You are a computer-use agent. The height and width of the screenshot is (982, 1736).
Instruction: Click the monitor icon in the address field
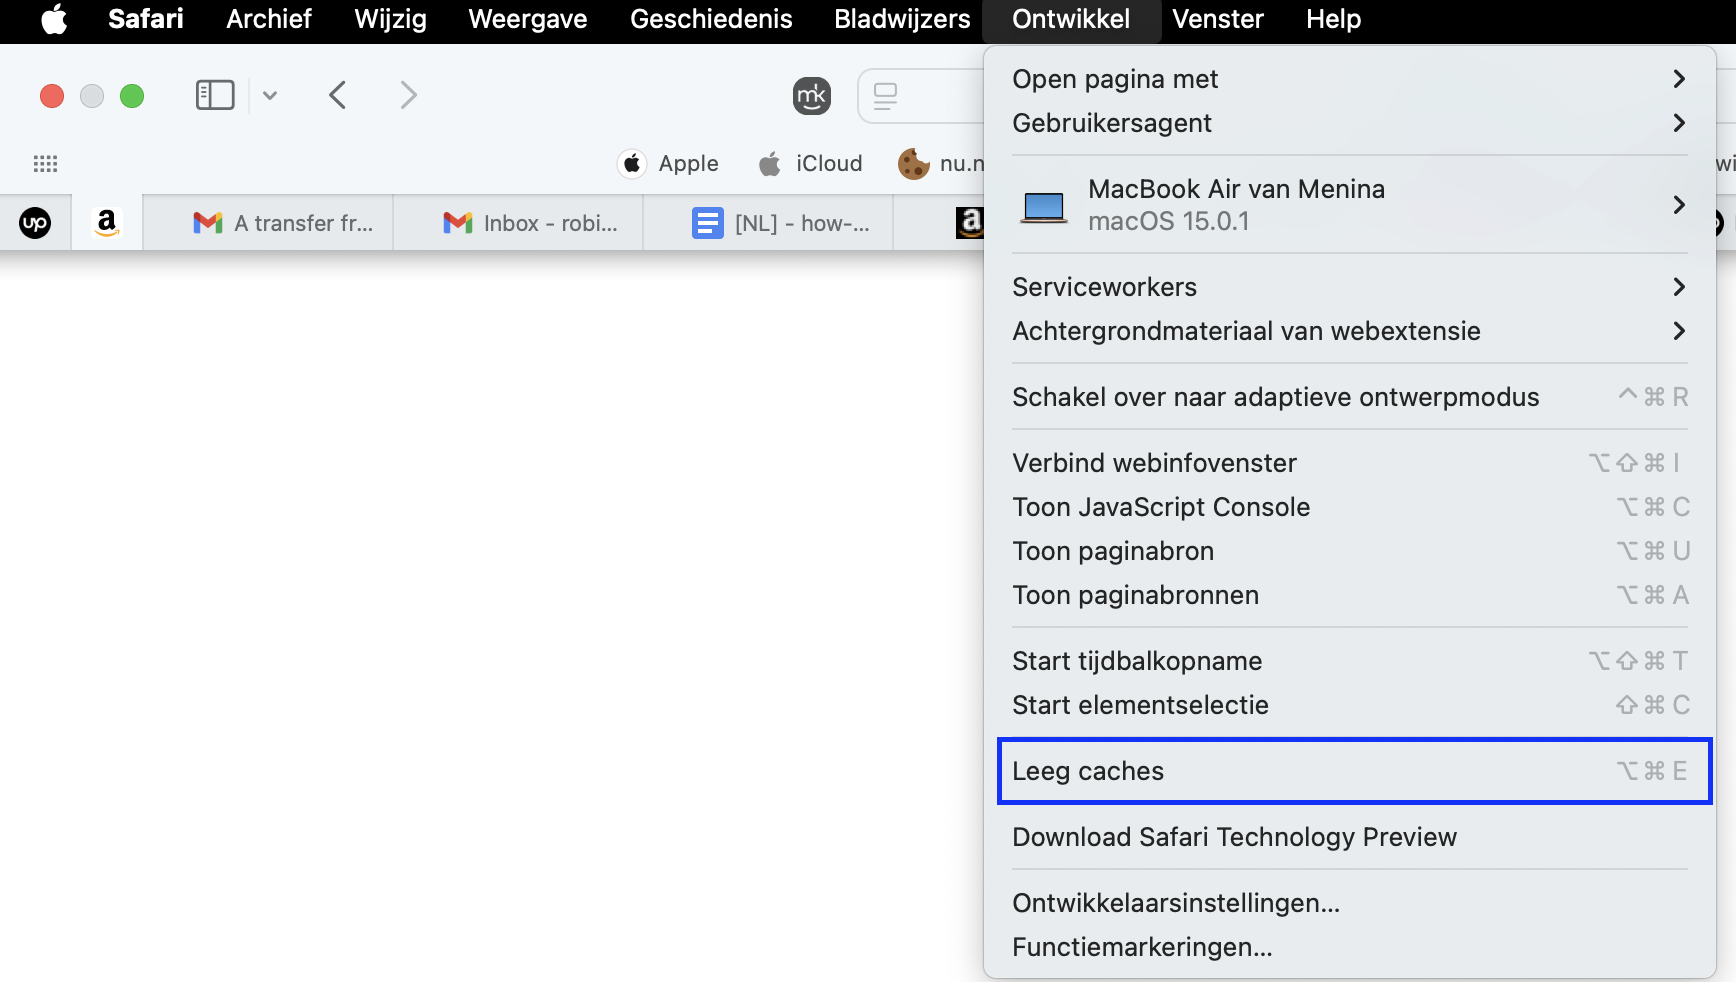tap(884, 95)
